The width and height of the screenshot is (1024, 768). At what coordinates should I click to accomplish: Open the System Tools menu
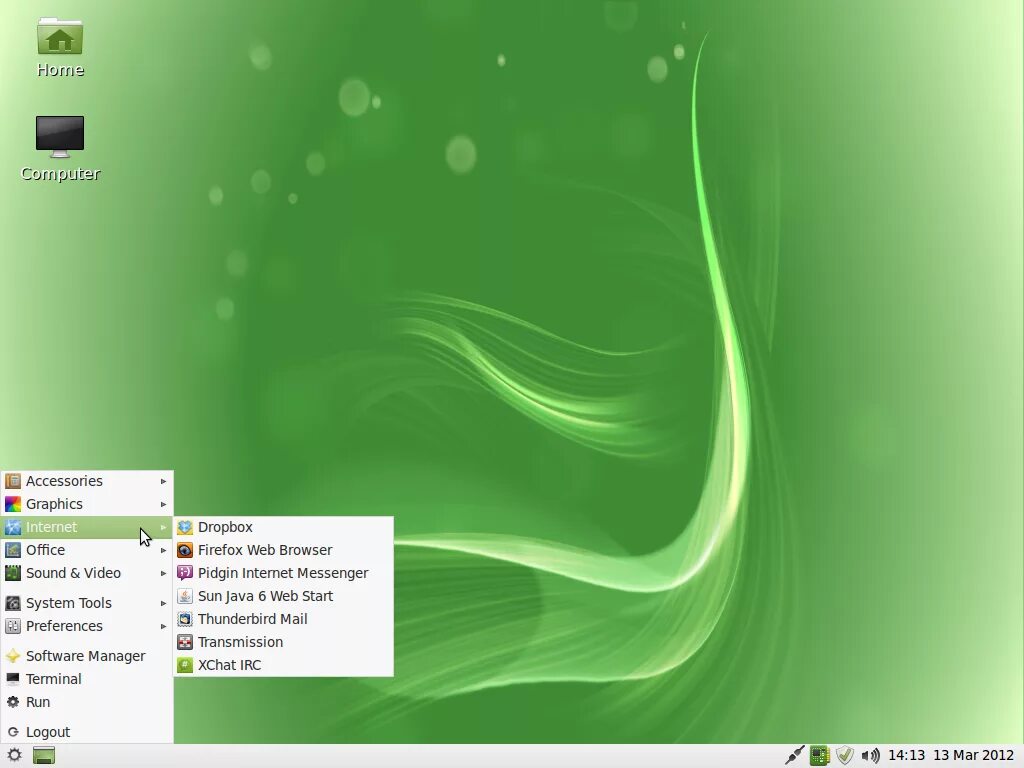(x=69, y=603)
